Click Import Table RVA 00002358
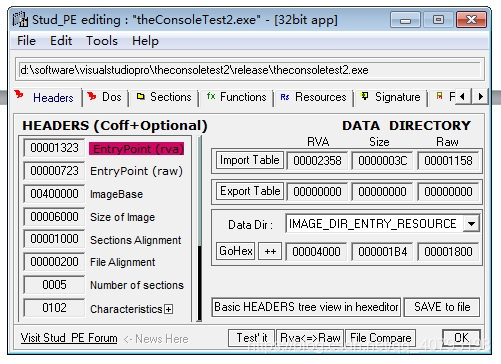 pos(317,161)
